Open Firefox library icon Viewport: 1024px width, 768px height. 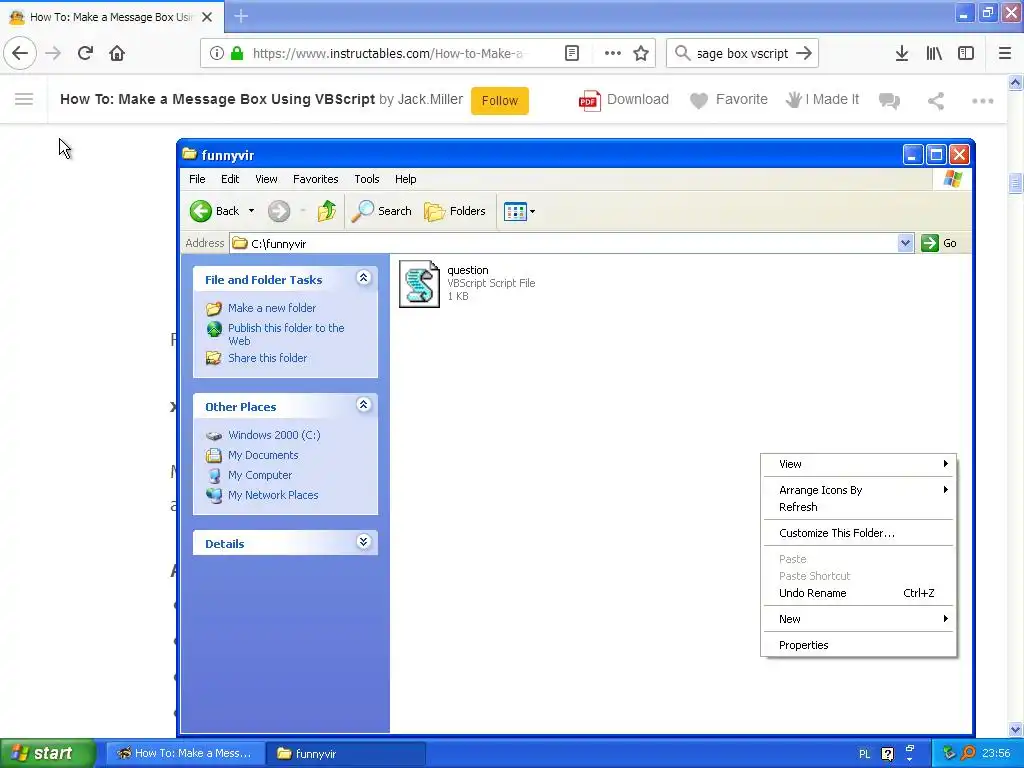click(x=934, y=53)
